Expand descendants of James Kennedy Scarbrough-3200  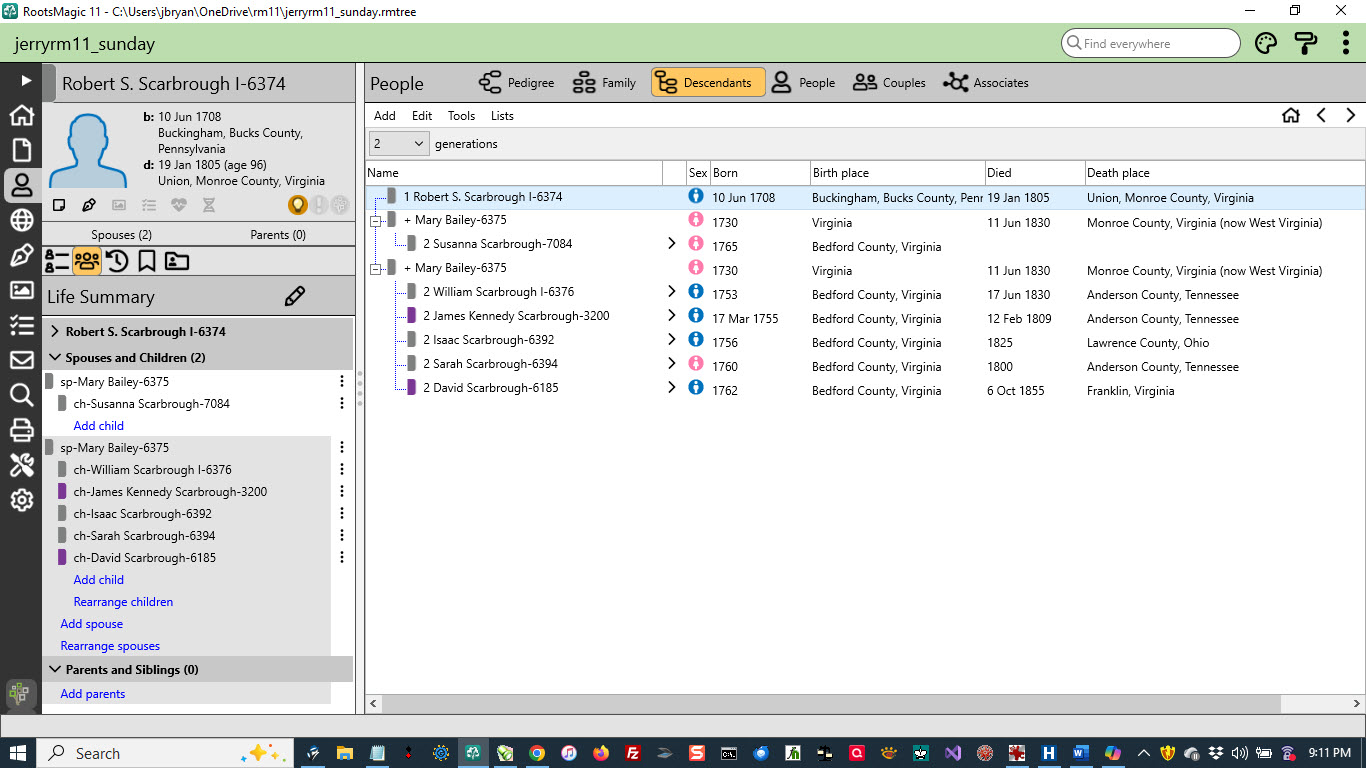(672, 316)
